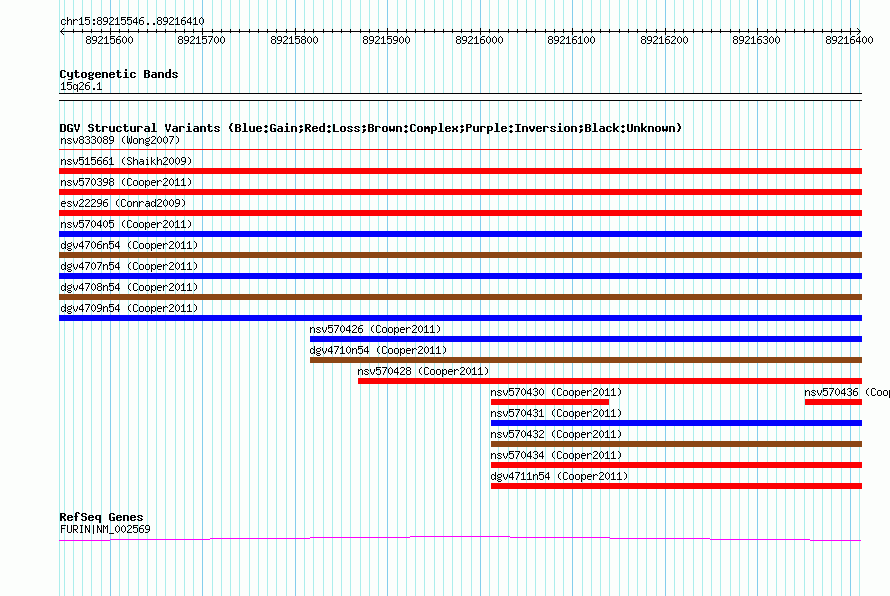Select the nsv570431 blue gain bar

pos(677,423)
